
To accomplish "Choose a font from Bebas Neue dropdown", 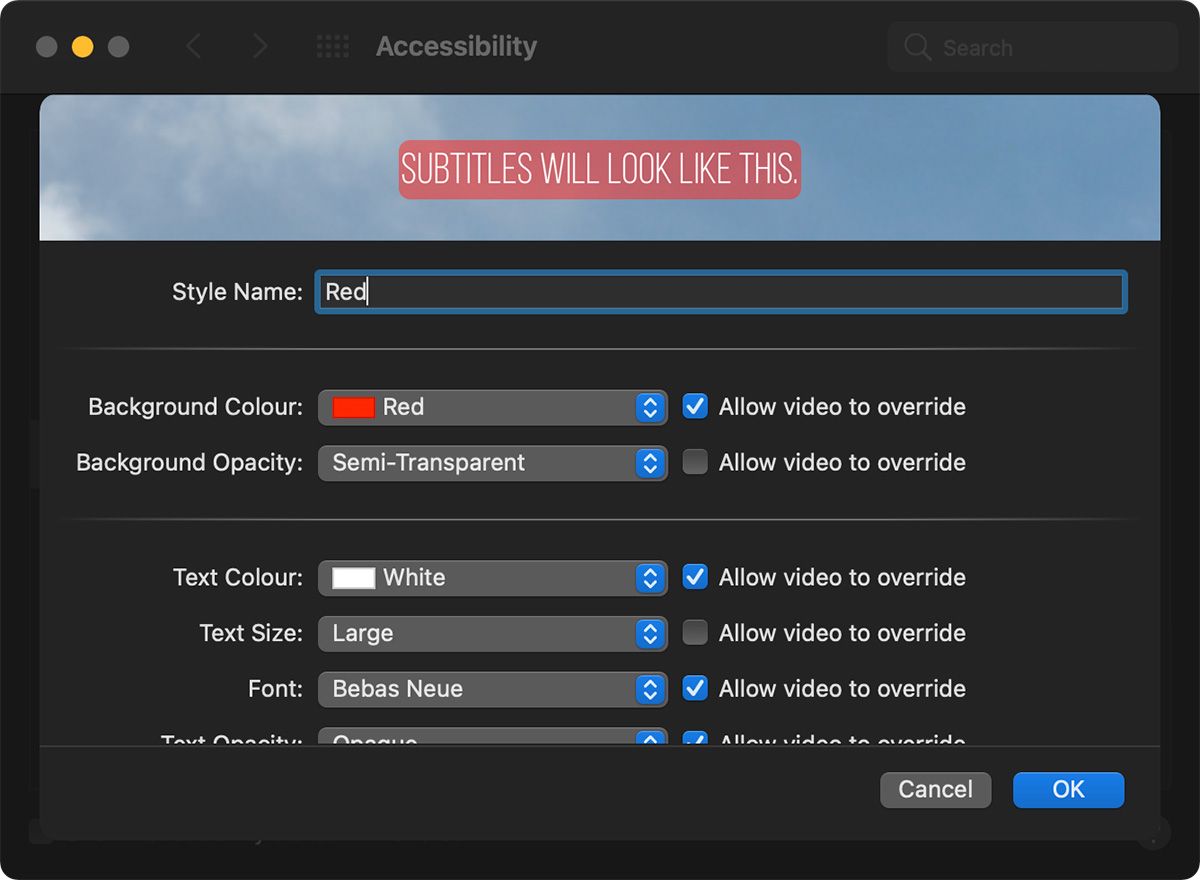I will click(x=492, y=689).
